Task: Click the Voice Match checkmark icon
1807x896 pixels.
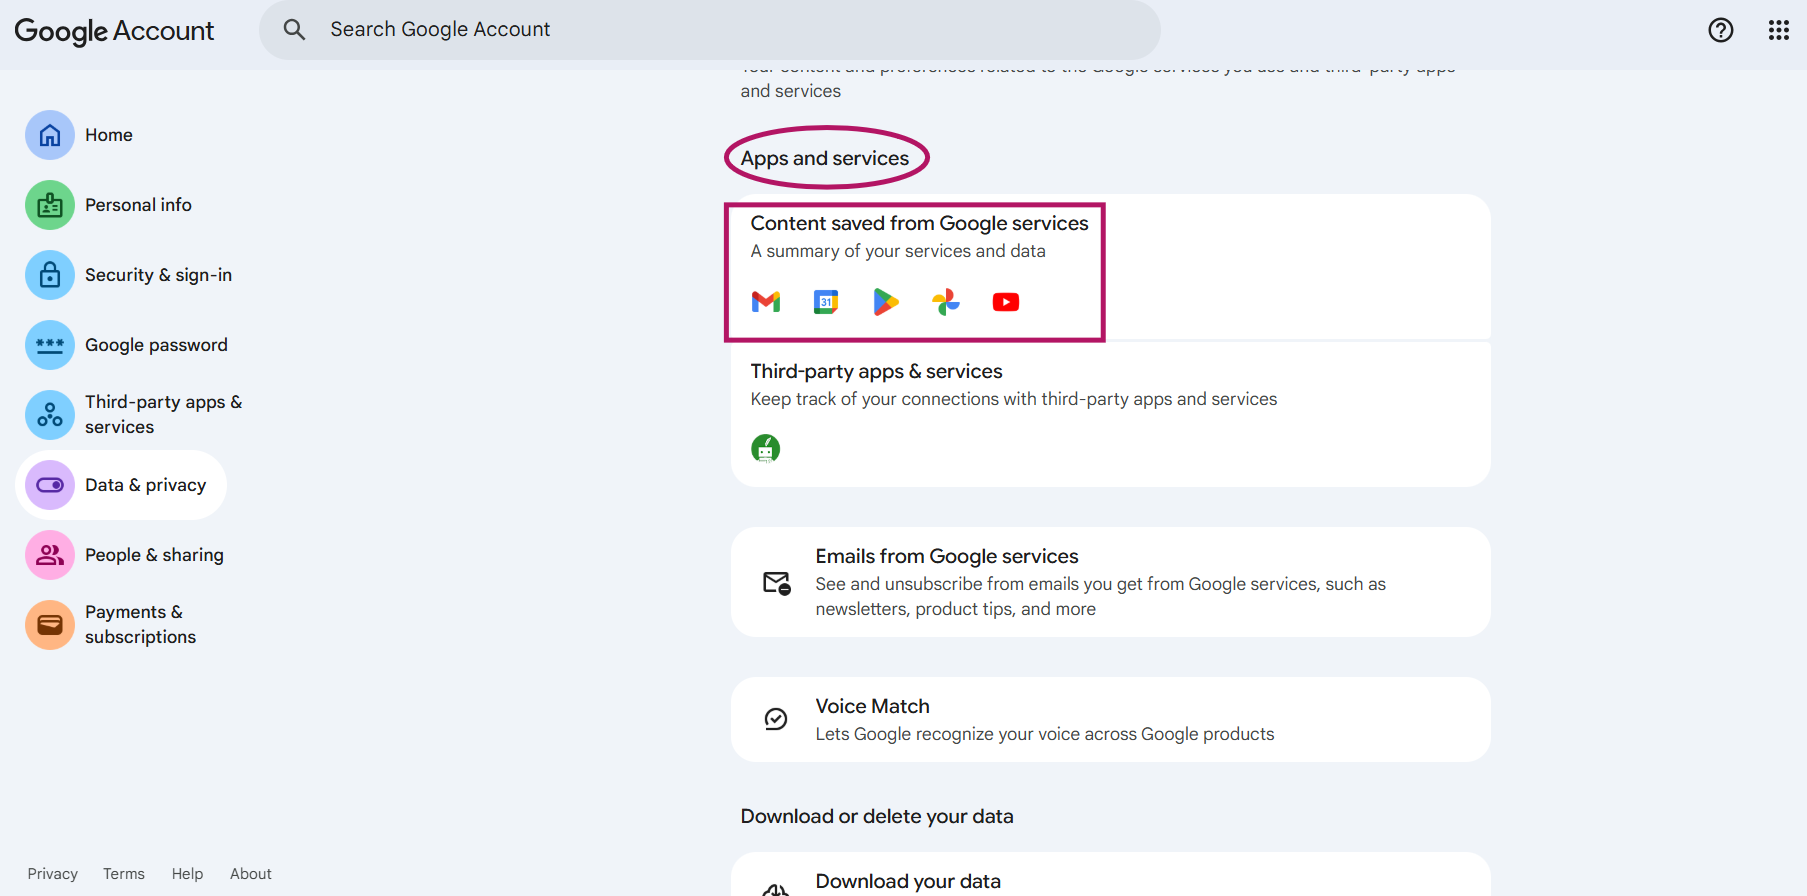Action: 776,719
